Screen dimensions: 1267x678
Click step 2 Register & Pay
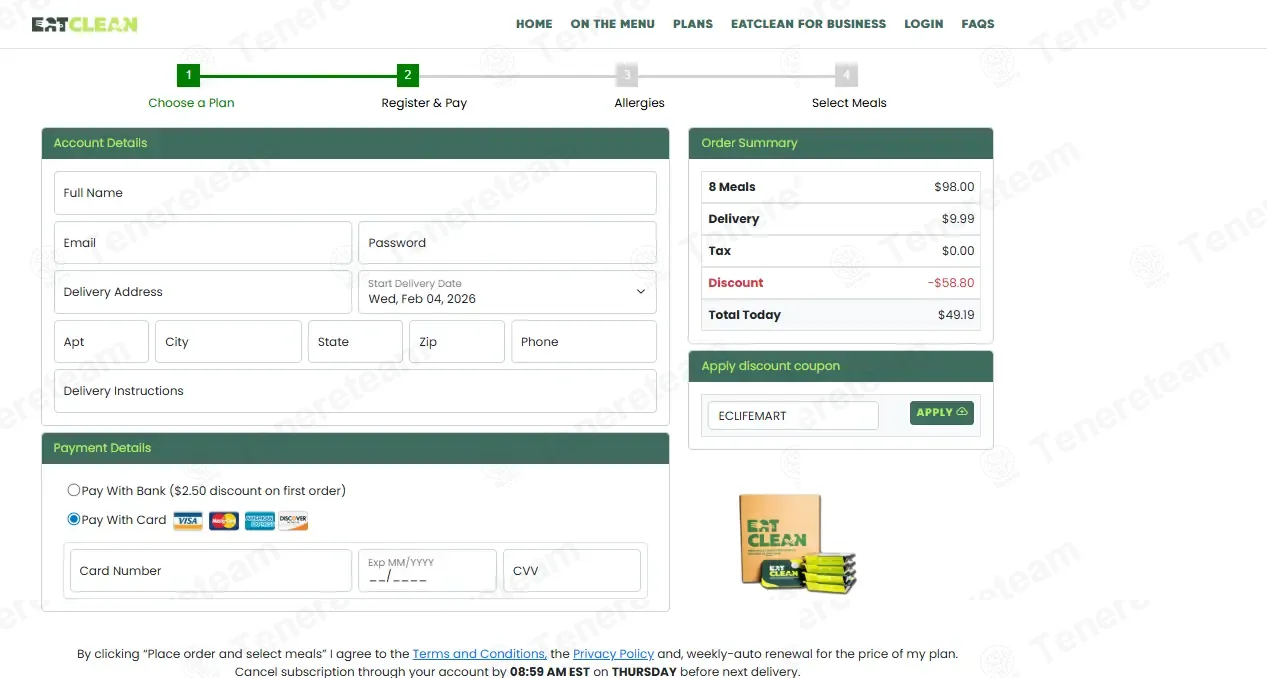(x=407, y=75)
